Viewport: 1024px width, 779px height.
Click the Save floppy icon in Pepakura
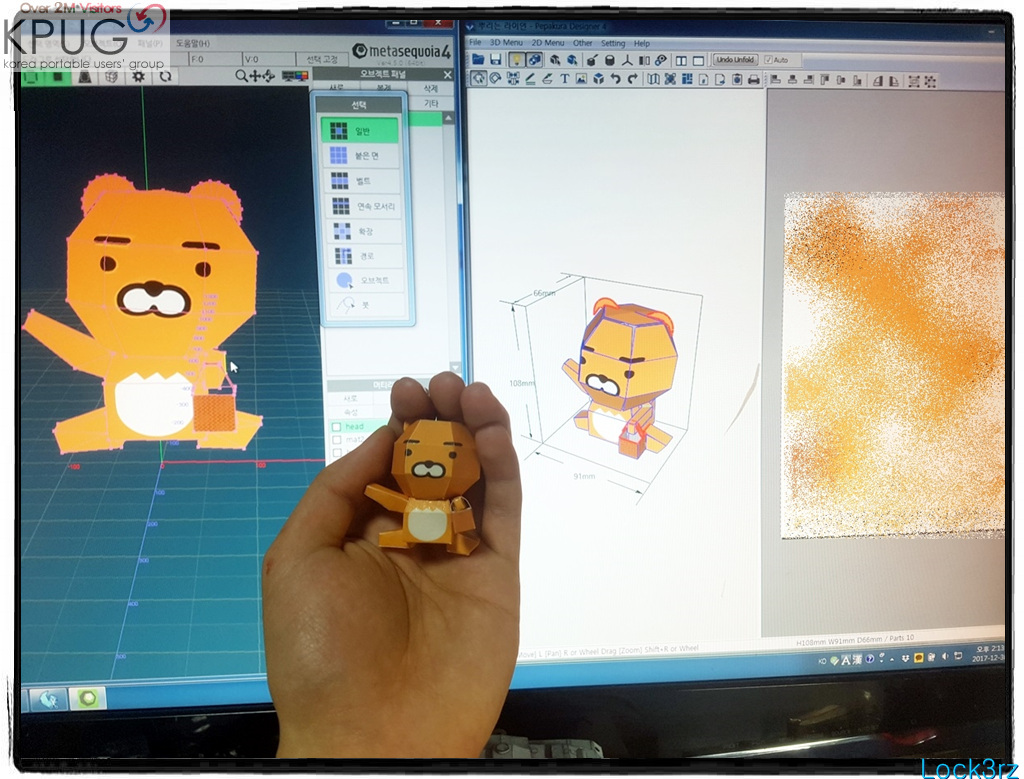click(496, 59)
